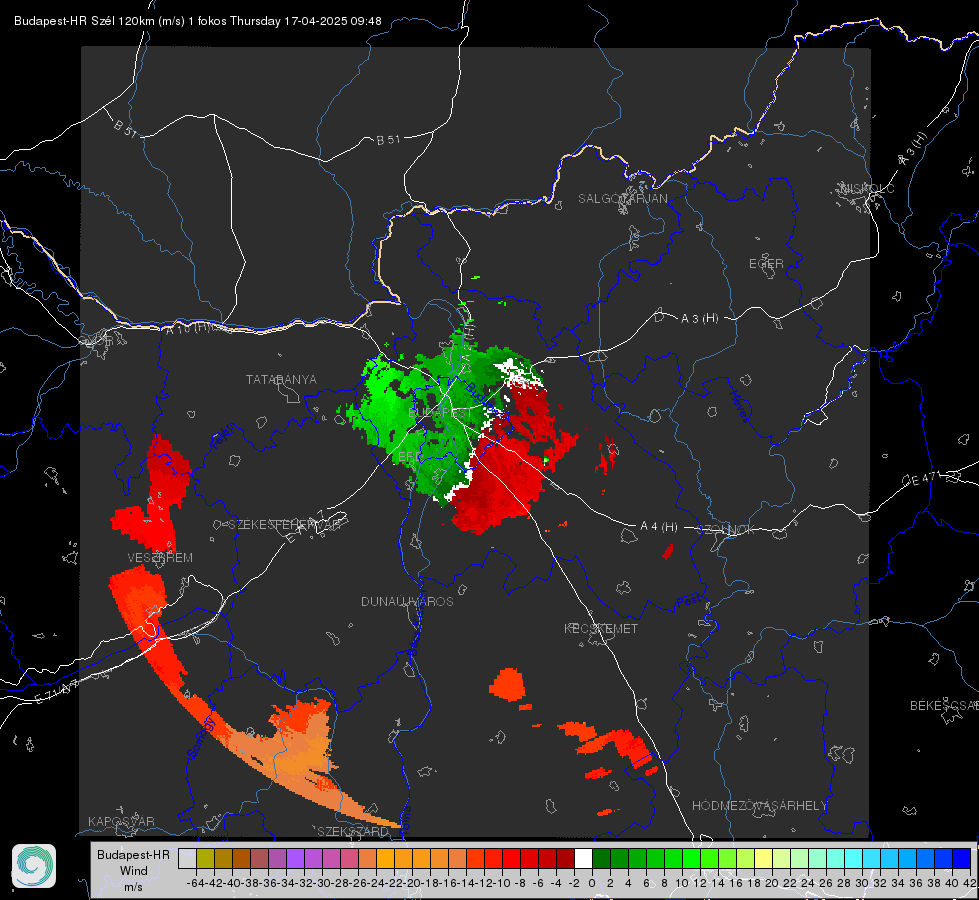Click the 'Somogy' county label
979x900 pixels.
coord(201,738)
